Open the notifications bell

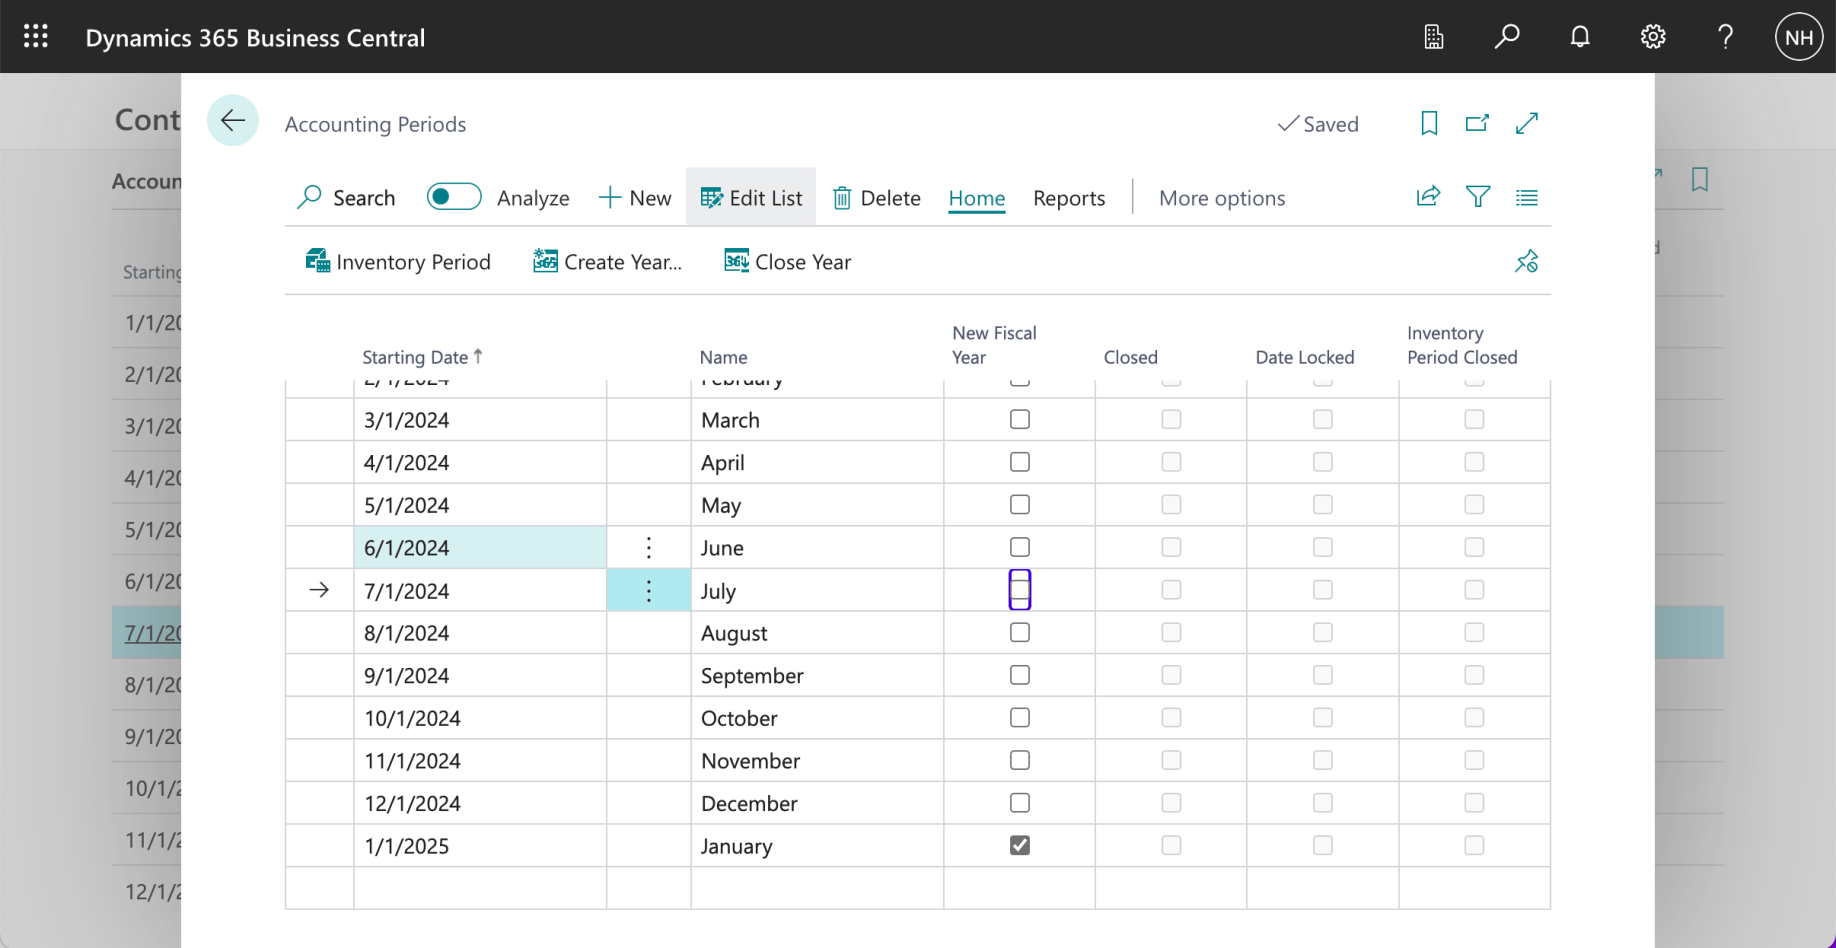click(x=1580, y=37)
